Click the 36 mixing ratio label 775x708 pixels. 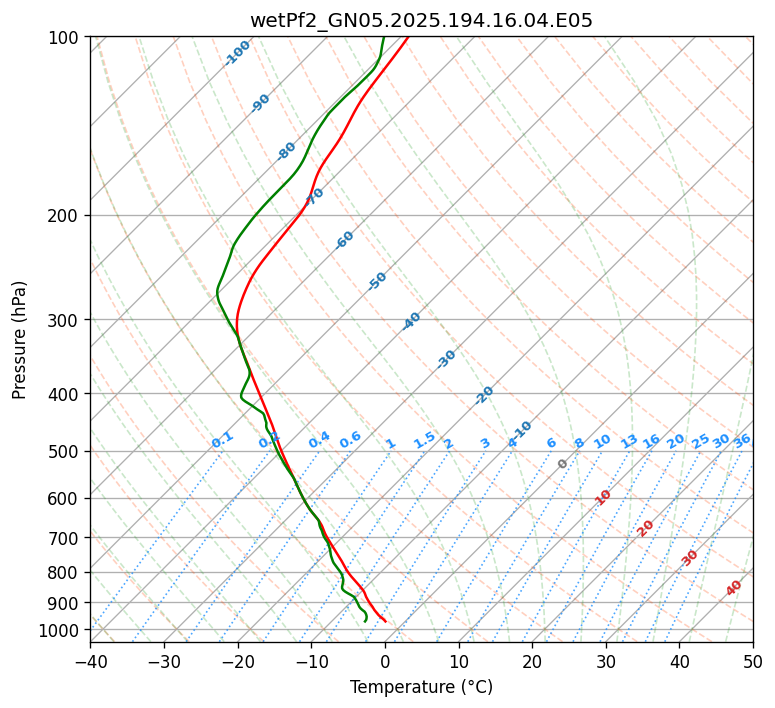[742, 441]
